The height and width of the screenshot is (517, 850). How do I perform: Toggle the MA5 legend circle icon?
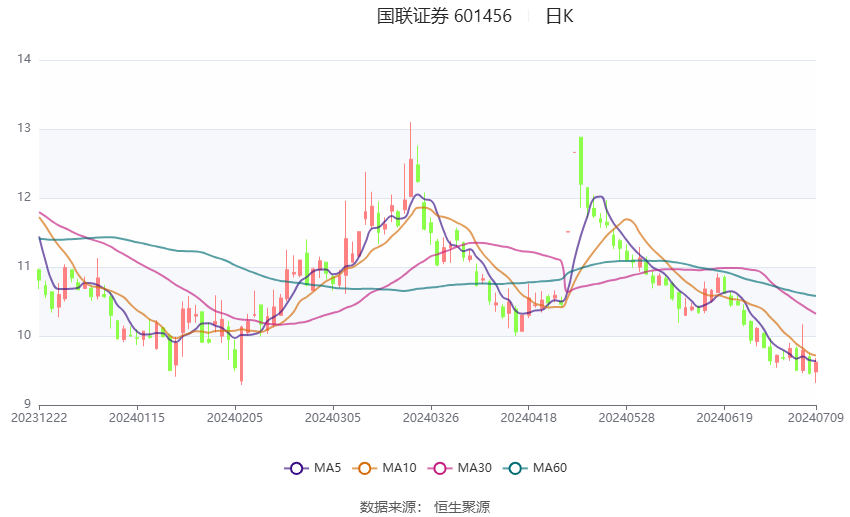click(296, 468)
